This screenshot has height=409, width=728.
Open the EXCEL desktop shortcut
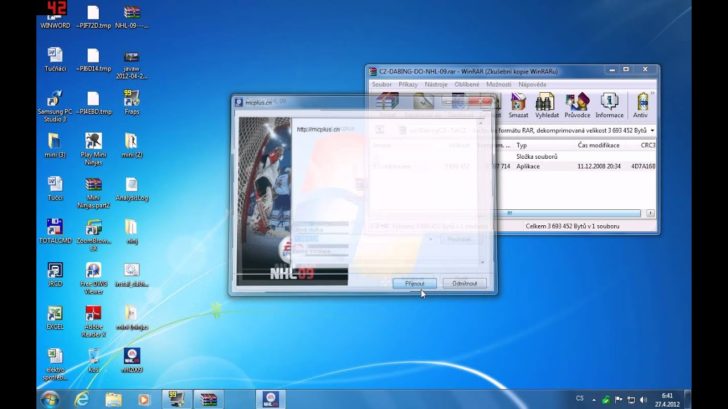[55, 317]
